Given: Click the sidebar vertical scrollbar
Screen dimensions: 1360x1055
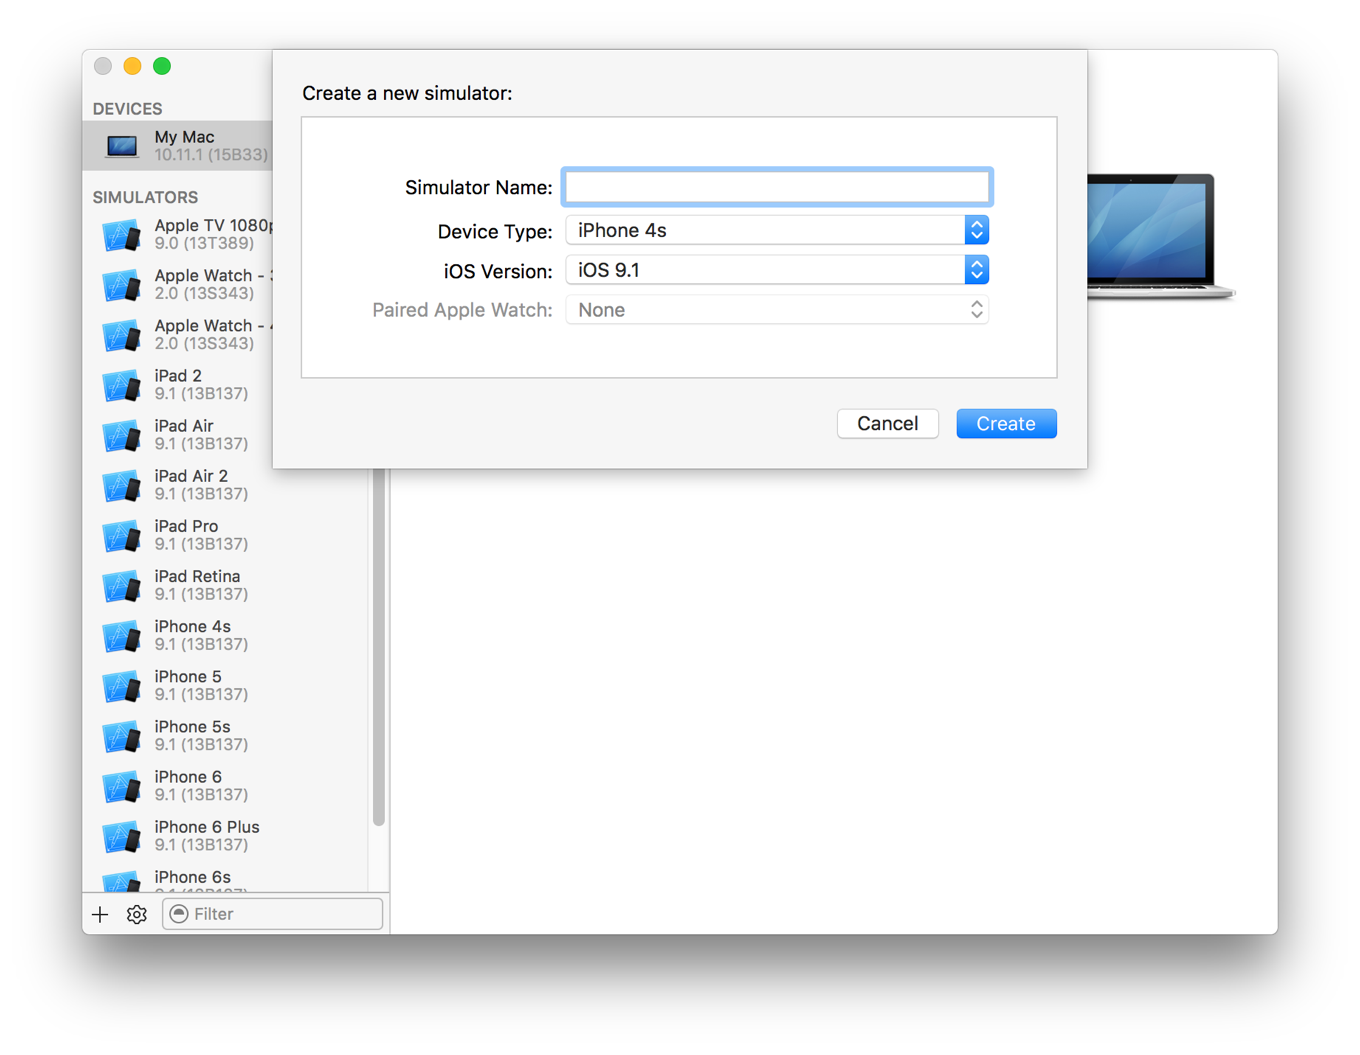Looking at the screenshot, I should (379, 650).
